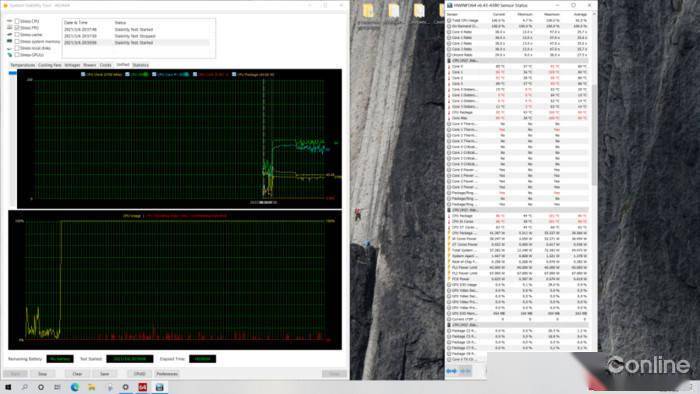Click the HWiNFO blue arrows icon

point(452,371)
